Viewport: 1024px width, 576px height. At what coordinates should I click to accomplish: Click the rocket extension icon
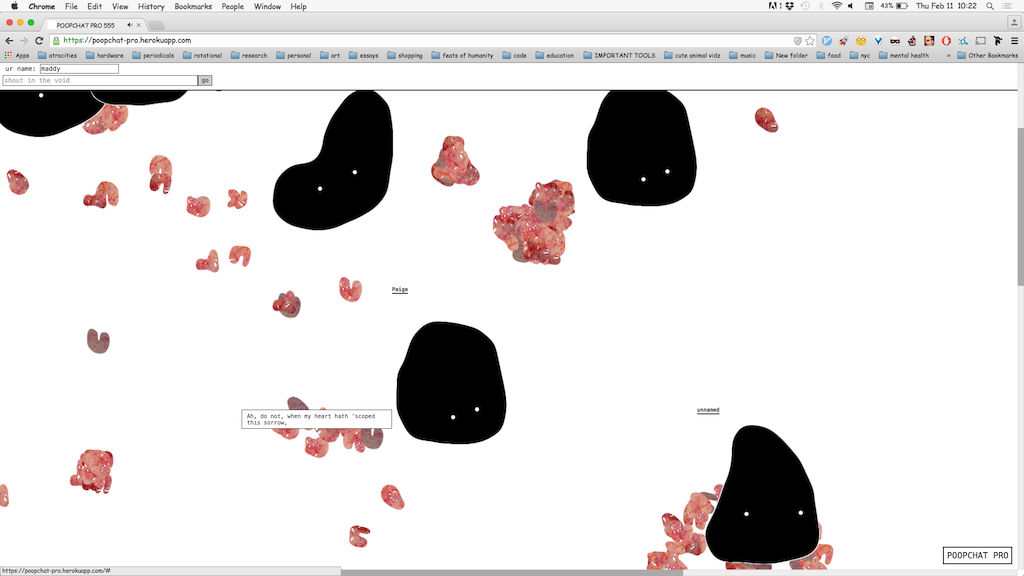[844, 41]
